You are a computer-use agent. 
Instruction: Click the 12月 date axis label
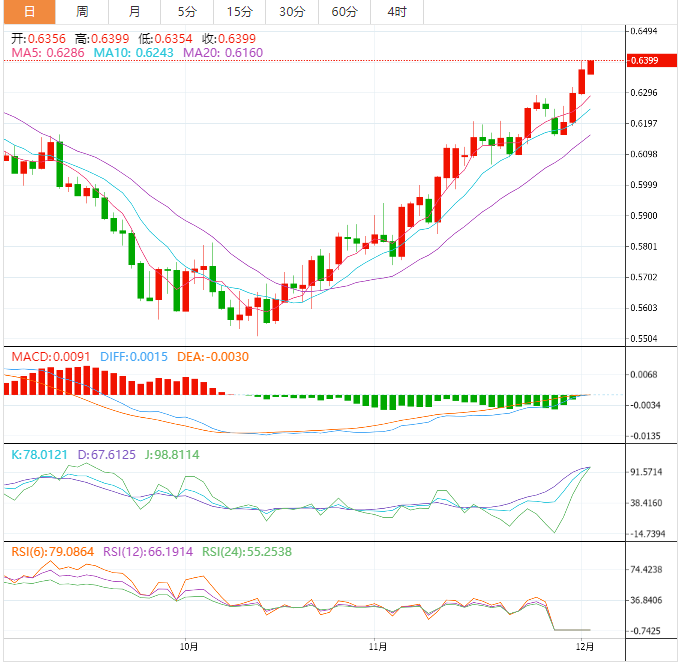[x=585, y=647]
